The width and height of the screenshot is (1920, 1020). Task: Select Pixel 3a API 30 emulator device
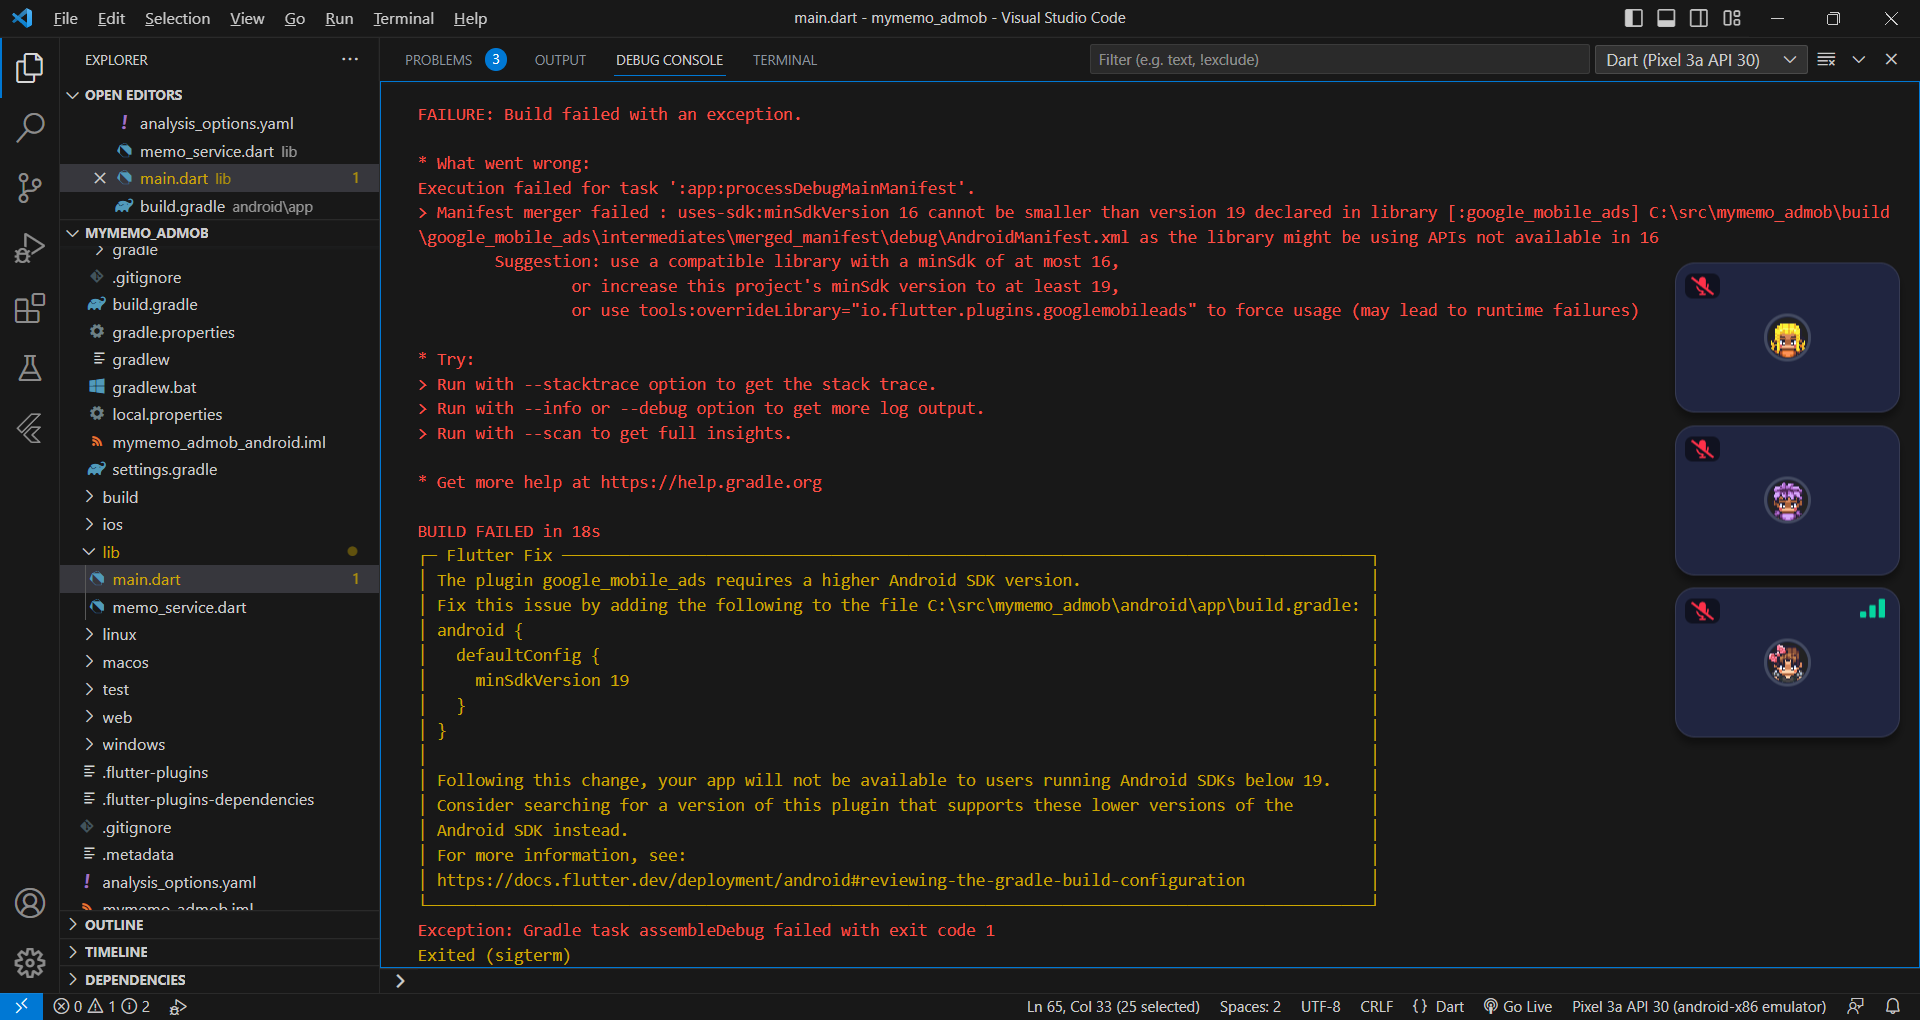pos(1699,1007)
